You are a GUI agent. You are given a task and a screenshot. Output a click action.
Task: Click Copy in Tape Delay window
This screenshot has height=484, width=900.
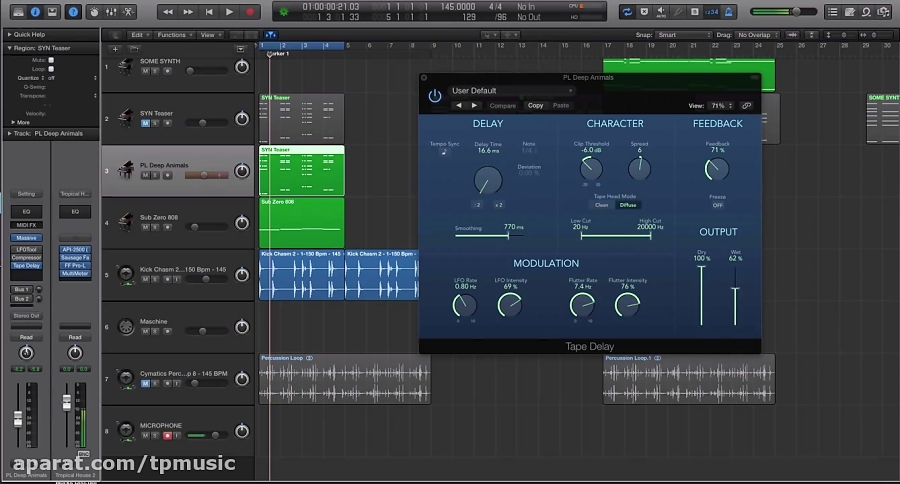[536, 106]
